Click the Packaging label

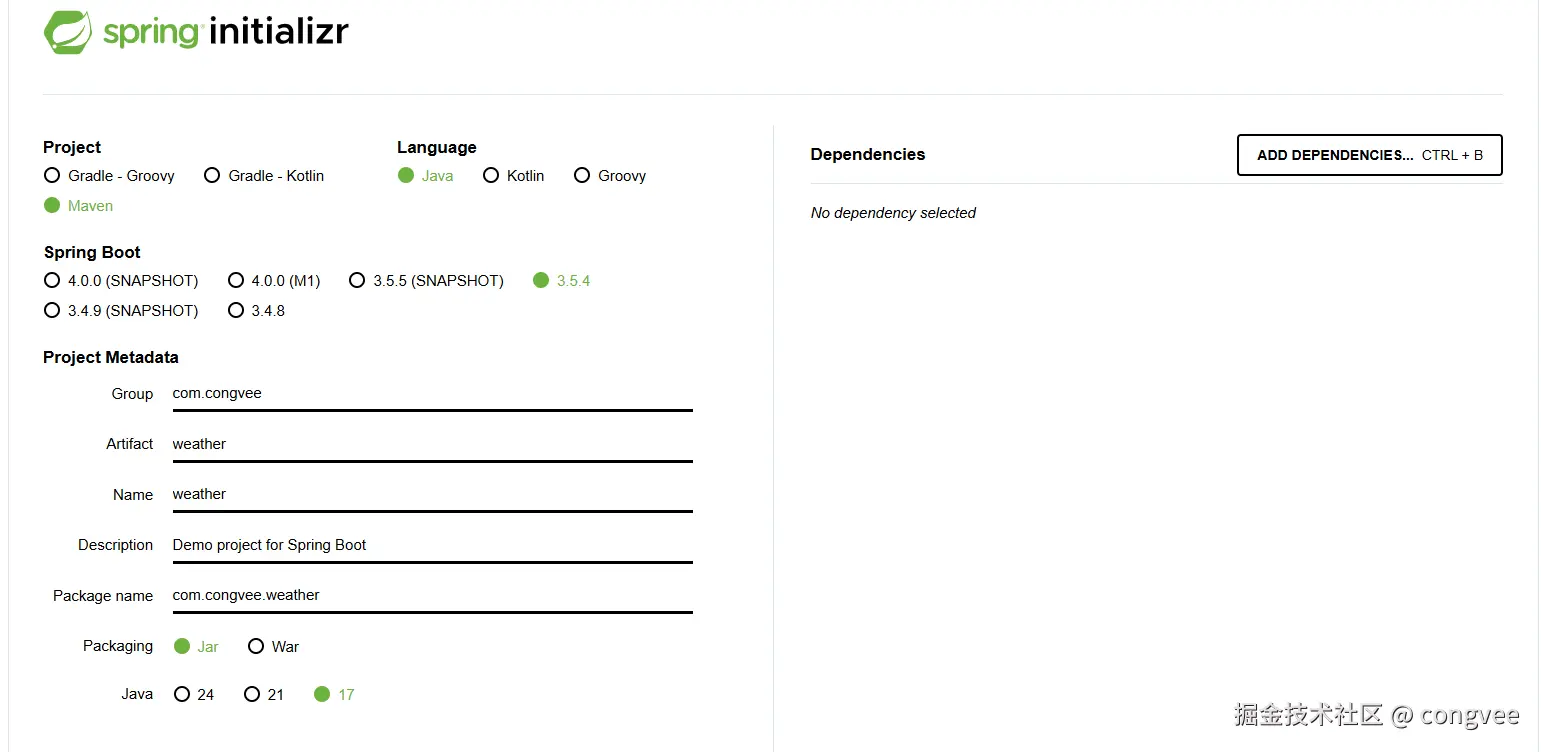pyautogui.click(x=118, y=646)
